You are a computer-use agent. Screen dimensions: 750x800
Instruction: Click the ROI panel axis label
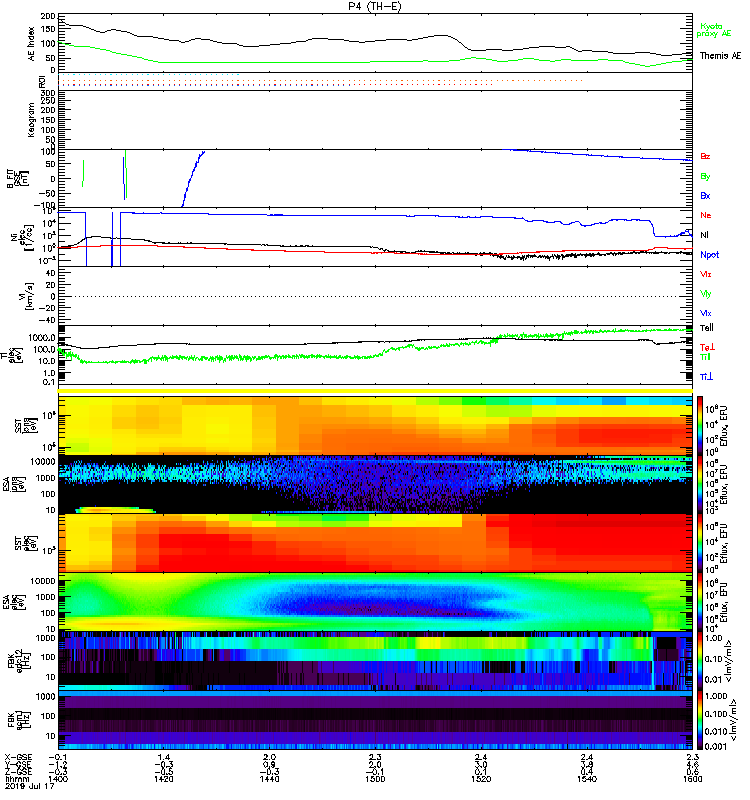click(42, 82)
